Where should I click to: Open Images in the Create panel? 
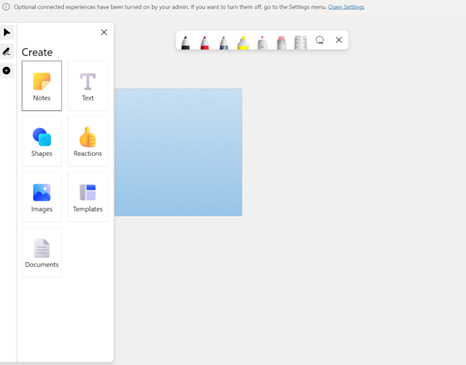click(42, 197)
